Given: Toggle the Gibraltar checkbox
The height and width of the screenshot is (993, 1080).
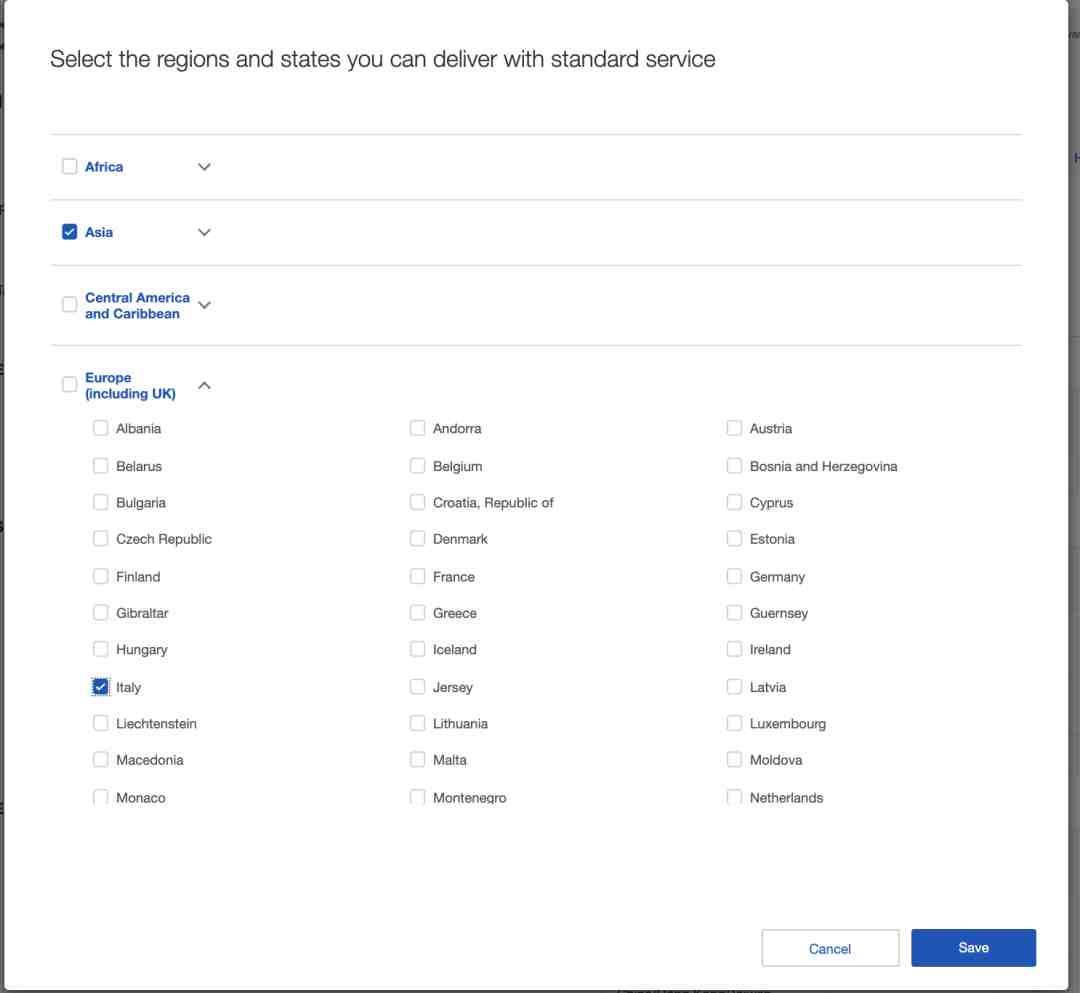Looking at the screenshot, I should pyautogui.click(x=101, y=613).
